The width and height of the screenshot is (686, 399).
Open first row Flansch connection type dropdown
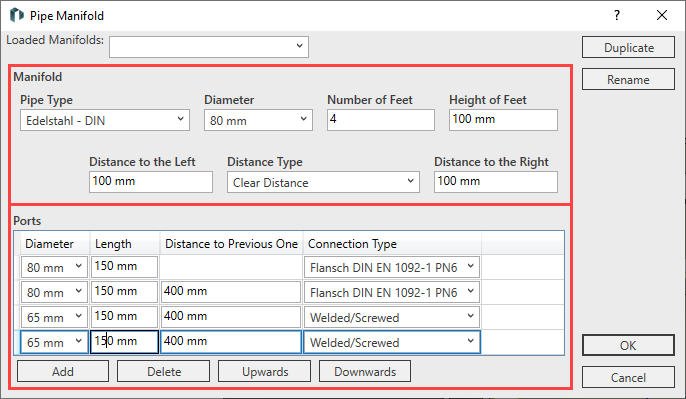(392, 267)
